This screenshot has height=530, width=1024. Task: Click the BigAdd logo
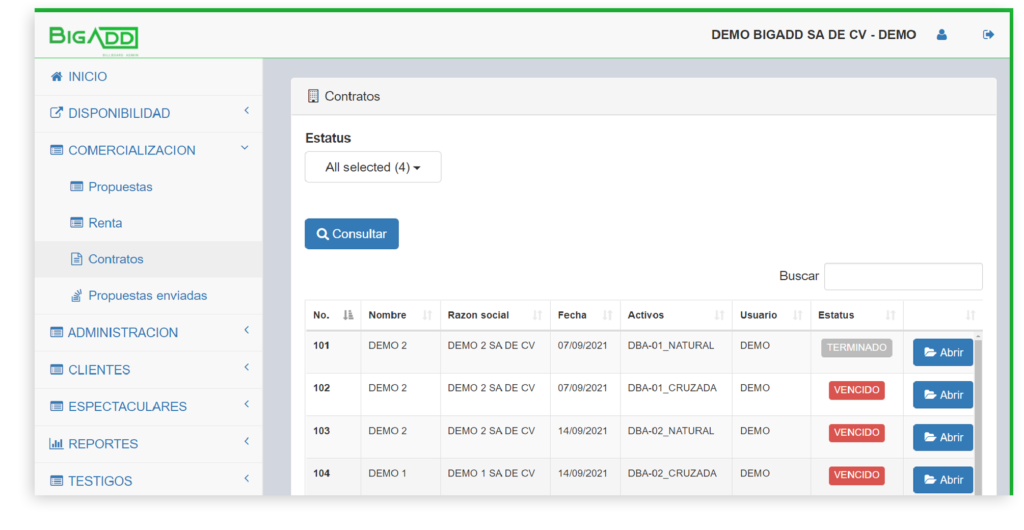point(94,37)
